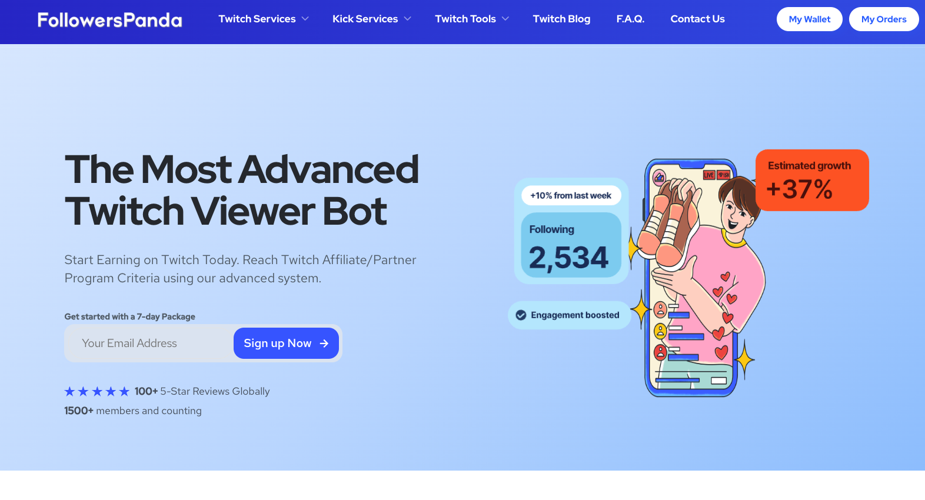This screenshot has height=500, width=925.
Task: Click the fifth blue review star
Action: pyautogui.click(x=124, y=392)
